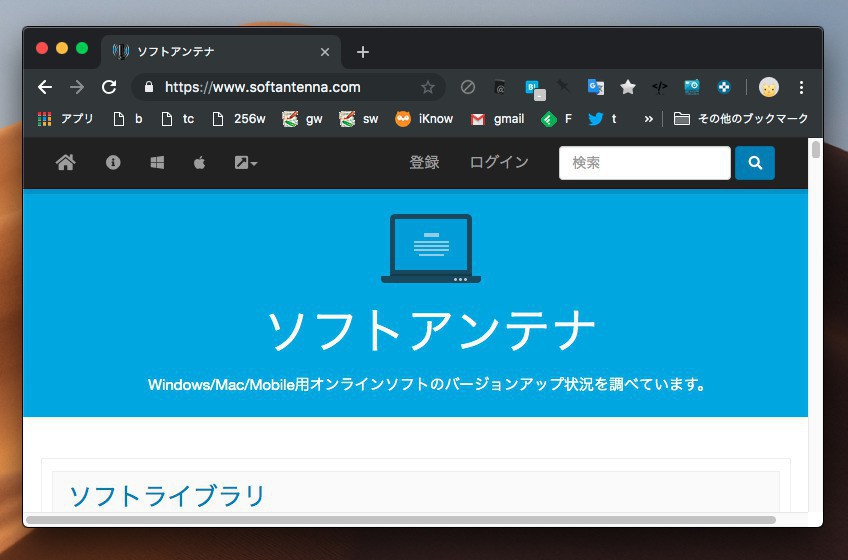848x560 pixels.
Task: Click the blue circular cross extension icon
Action: (x=724, y=87)
